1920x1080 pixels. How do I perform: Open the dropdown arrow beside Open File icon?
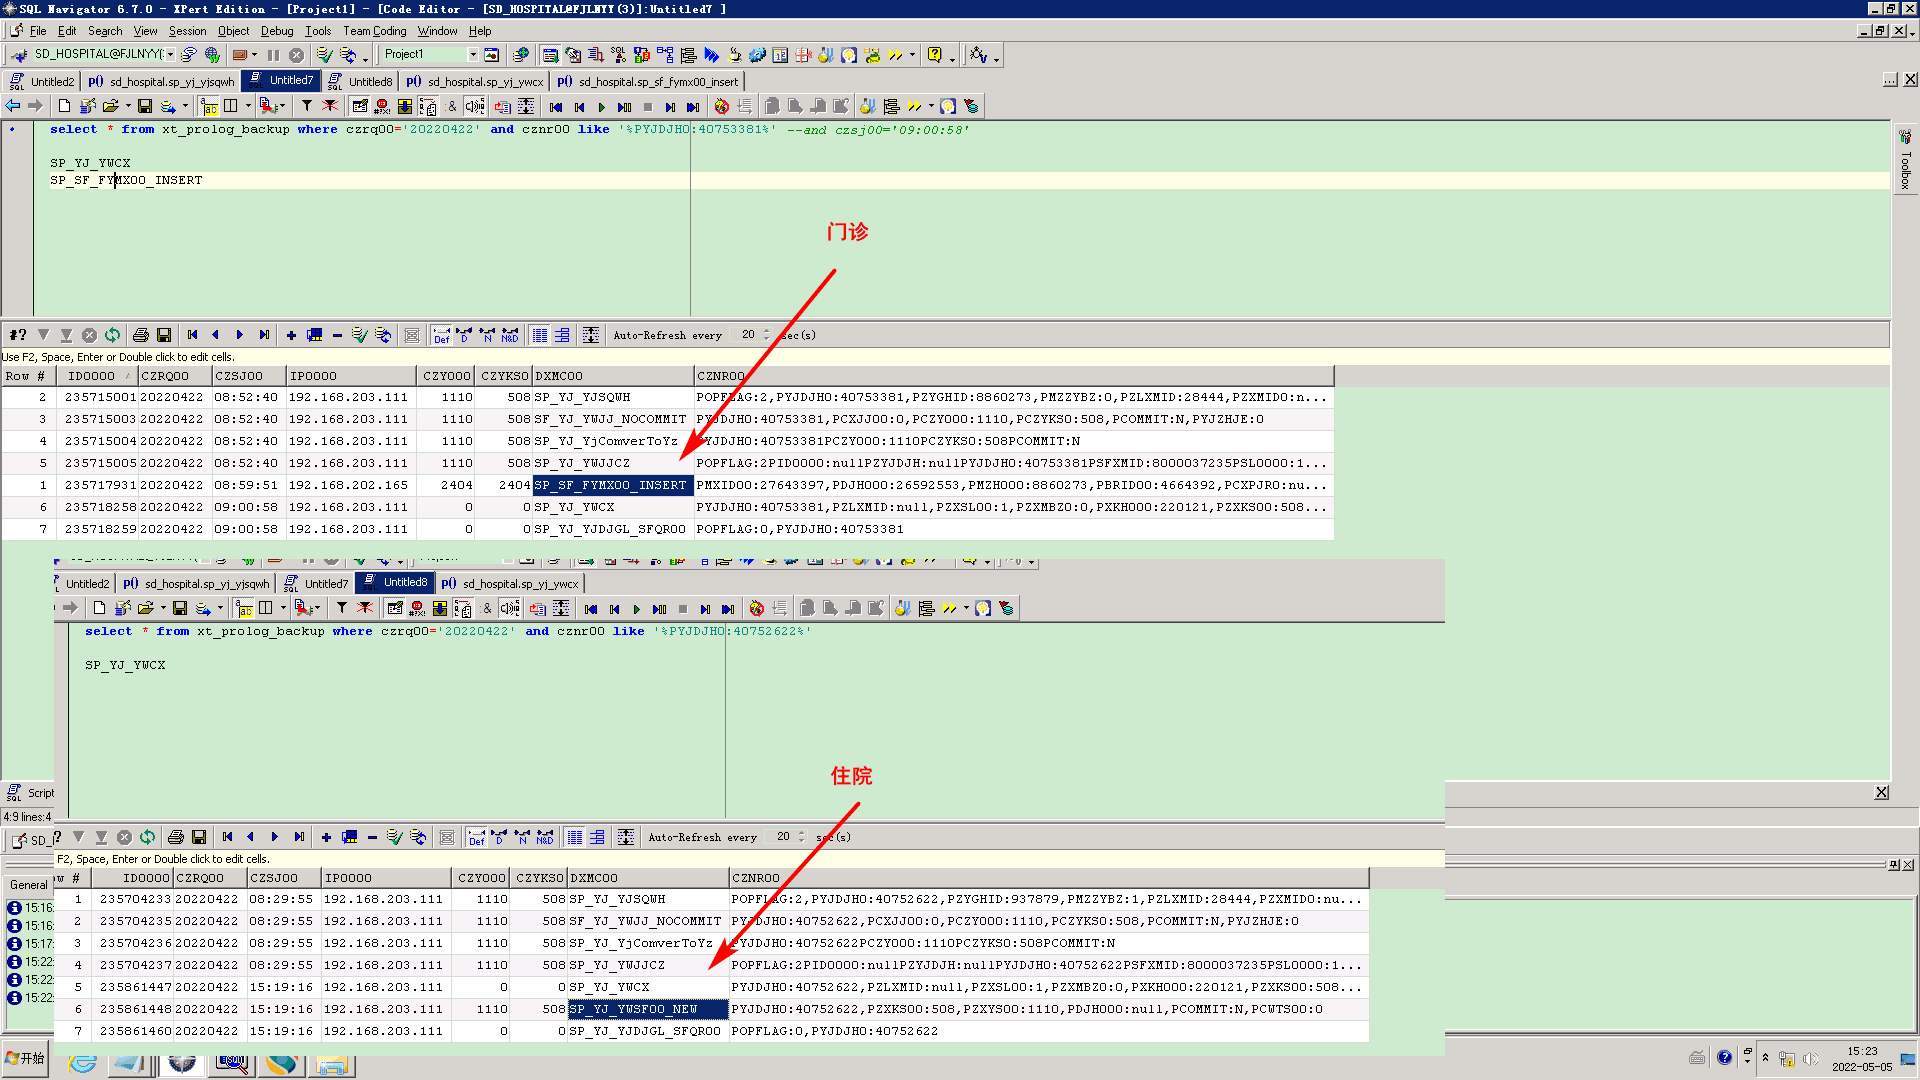(x=128, y=106)
